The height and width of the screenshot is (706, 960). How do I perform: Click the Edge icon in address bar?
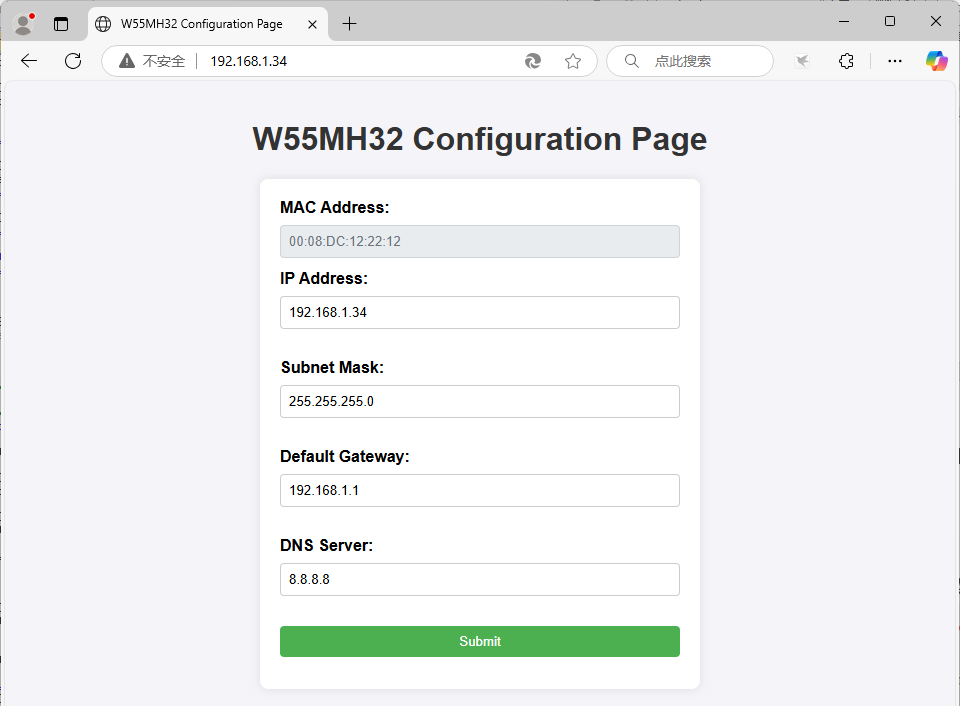point(533,61)
